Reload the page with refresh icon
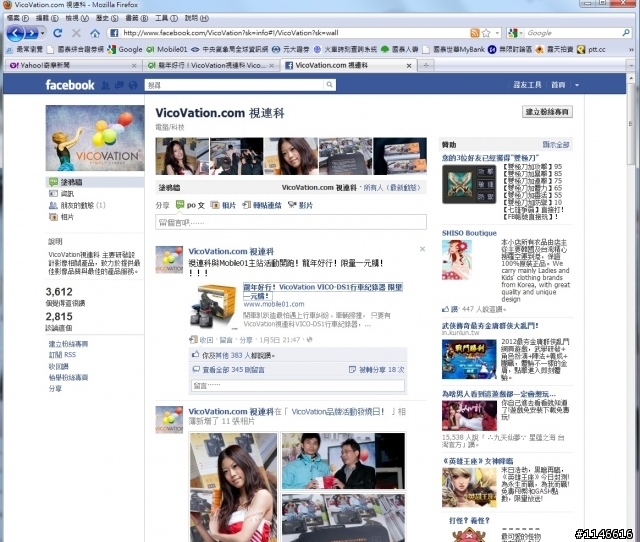Image resolution: width=640 pixels, height=542 pixels. point(58,33)
